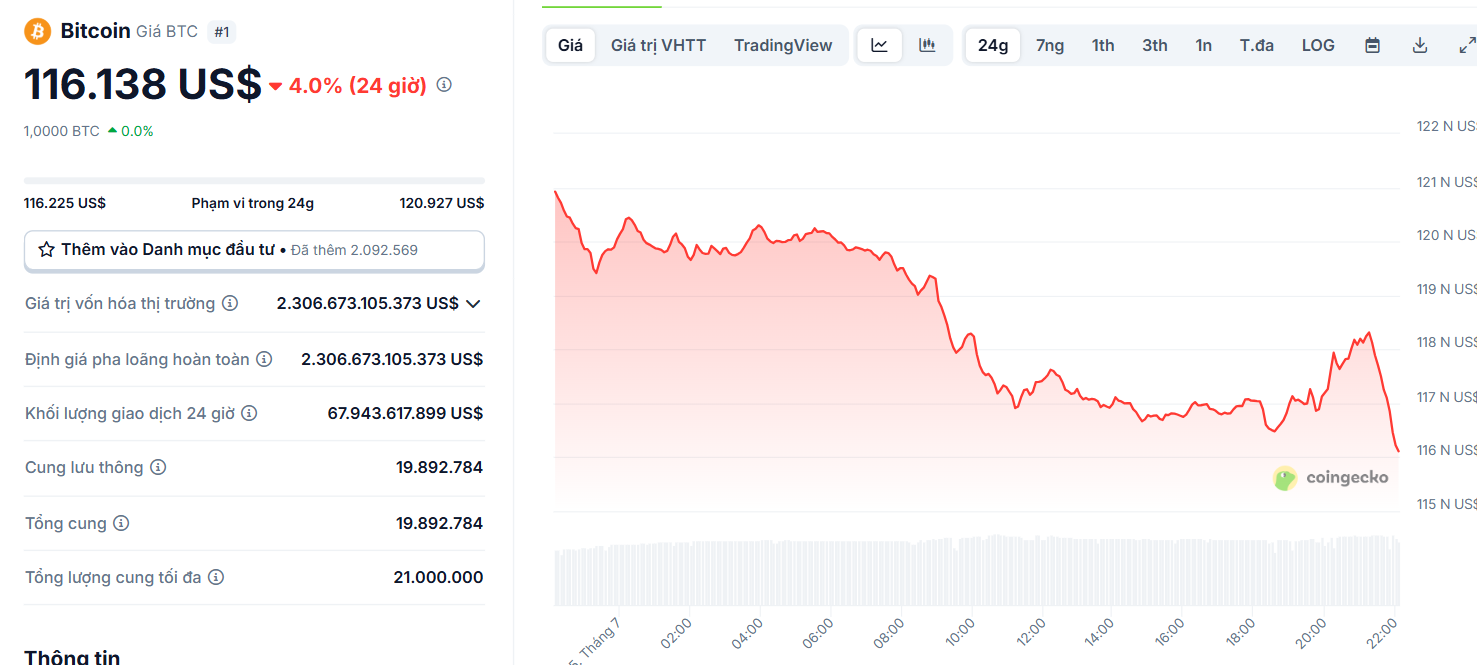Screen dimensions: 1477x665
Task: Click the 1,0000 BTC value
Action: tap(62, 131)
